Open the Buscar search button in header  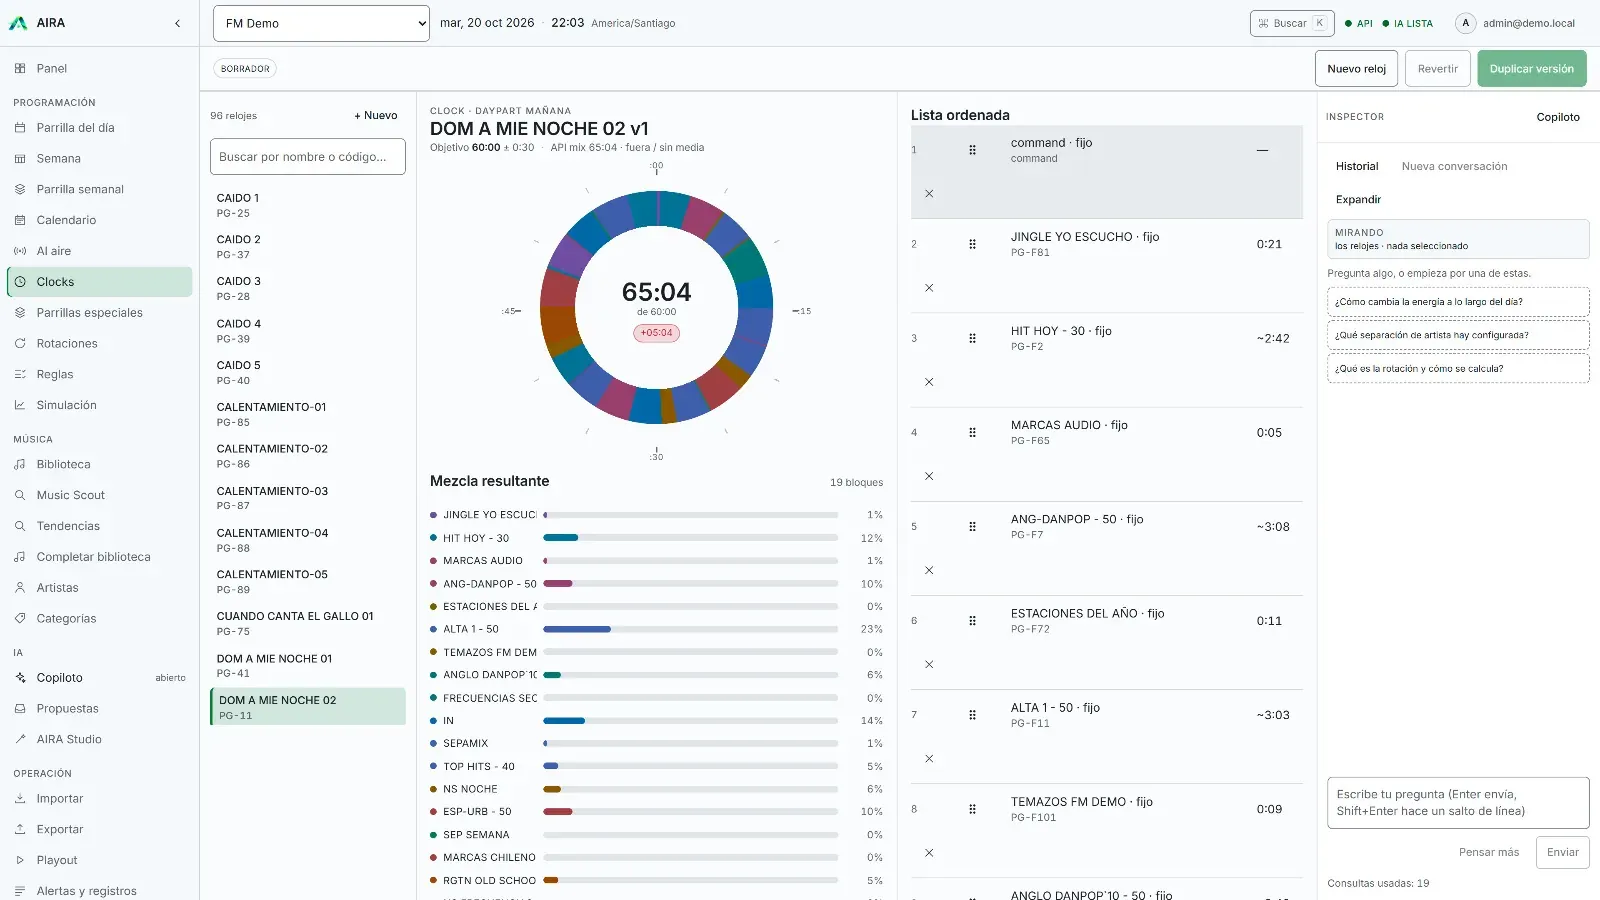click(x=1291, y=23)
